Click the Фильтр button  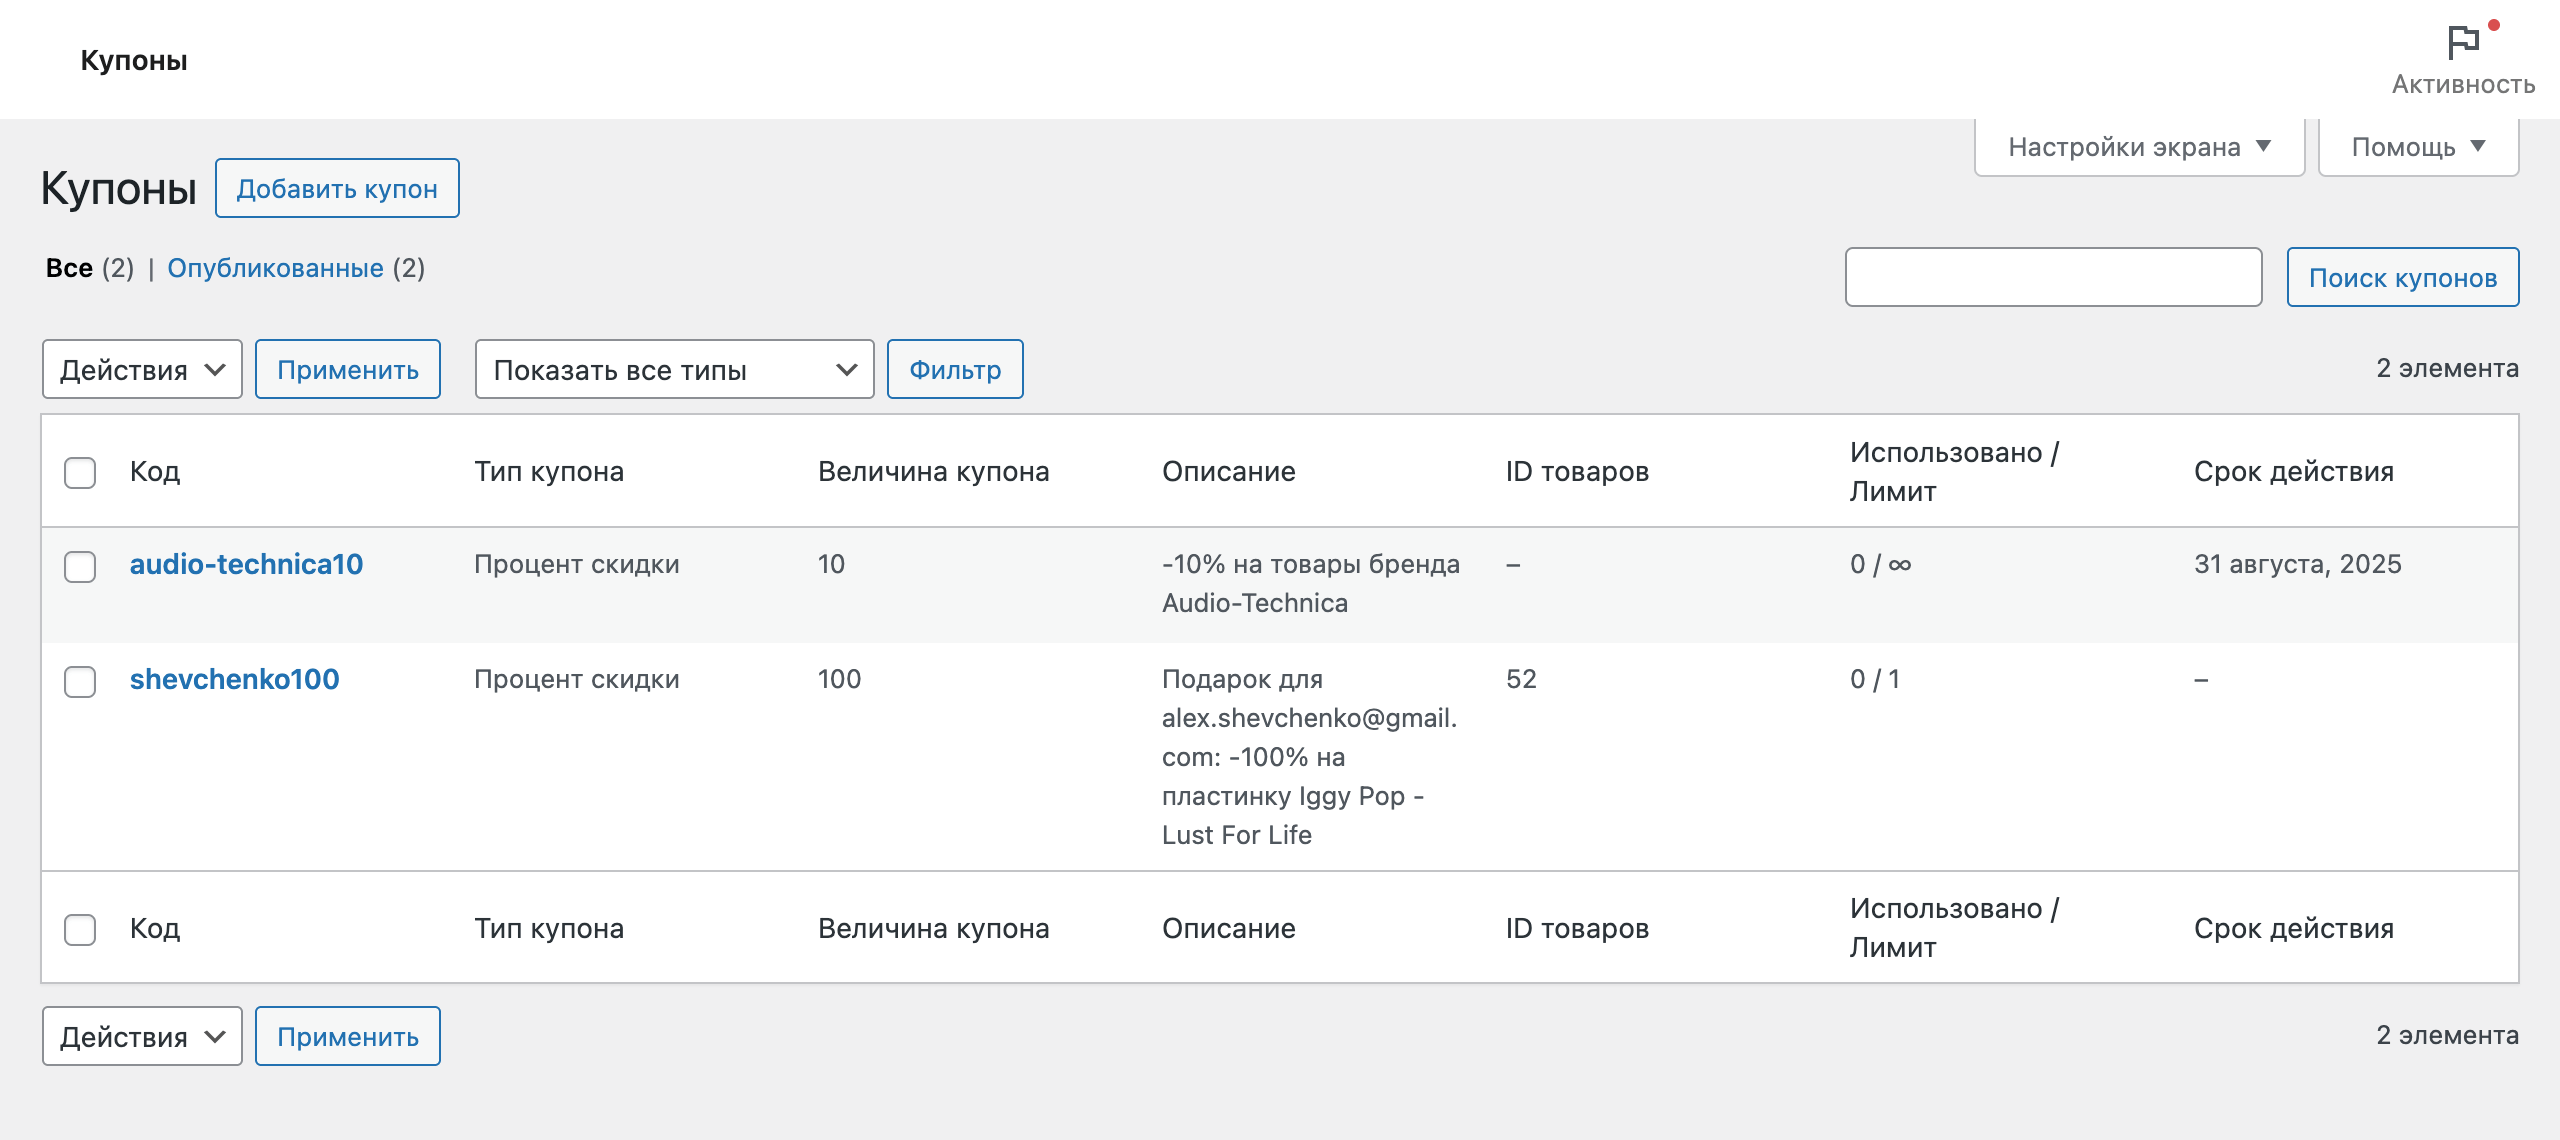[955, 369]
